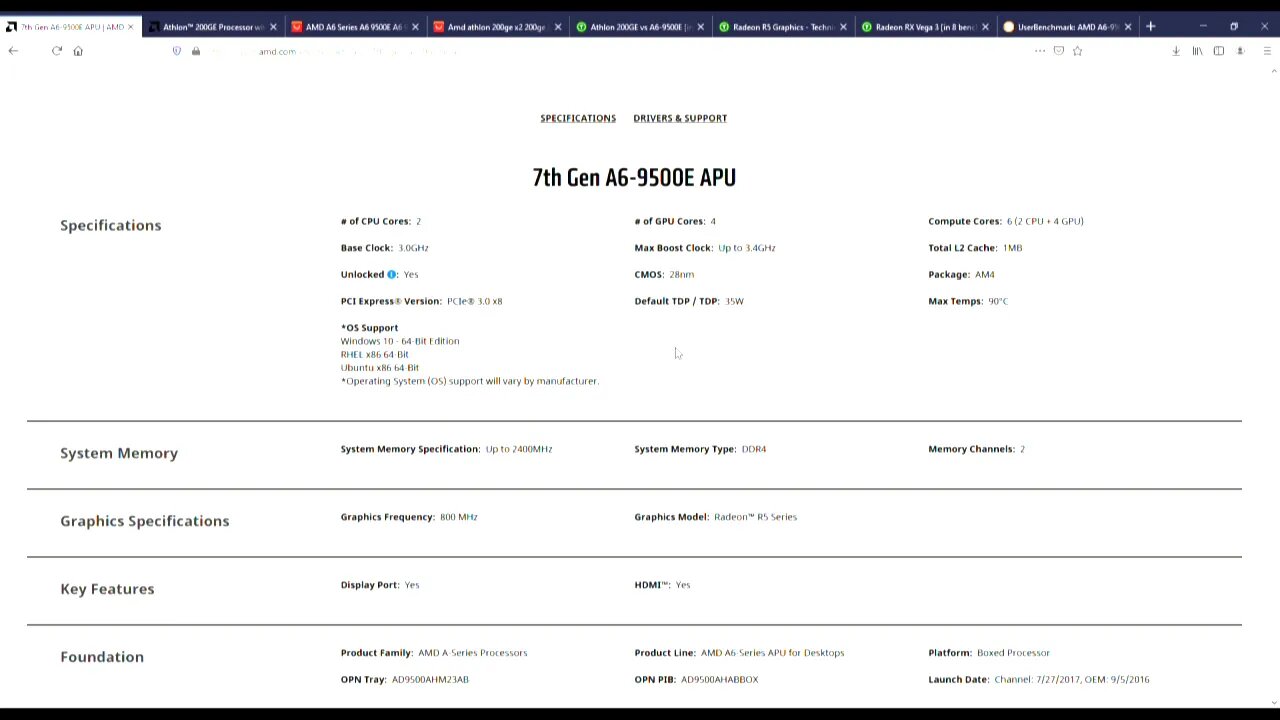Bookmark this page with the star
The height and width of the screenshot is (720, 1280).
pos(1078,51)
